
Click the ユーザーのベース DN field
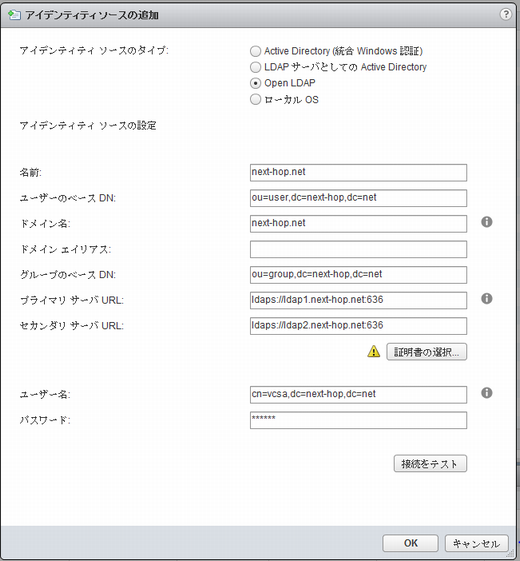click(x=358, y=198)
